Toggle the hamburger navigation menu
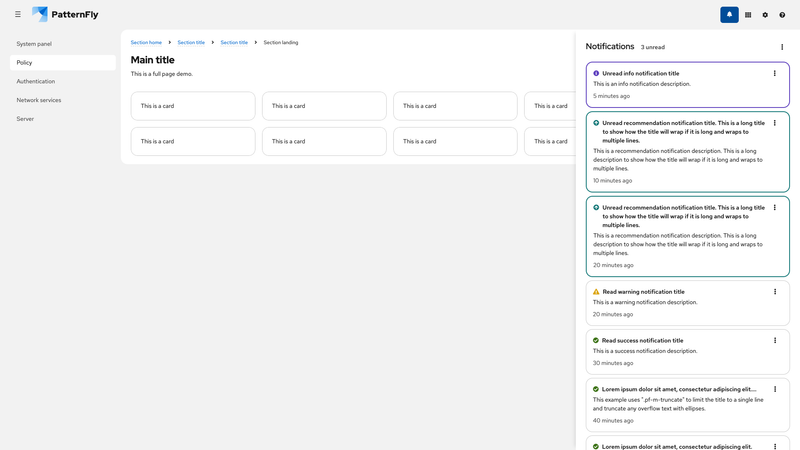Screen dimensions: 800x450 click(18, 14)
